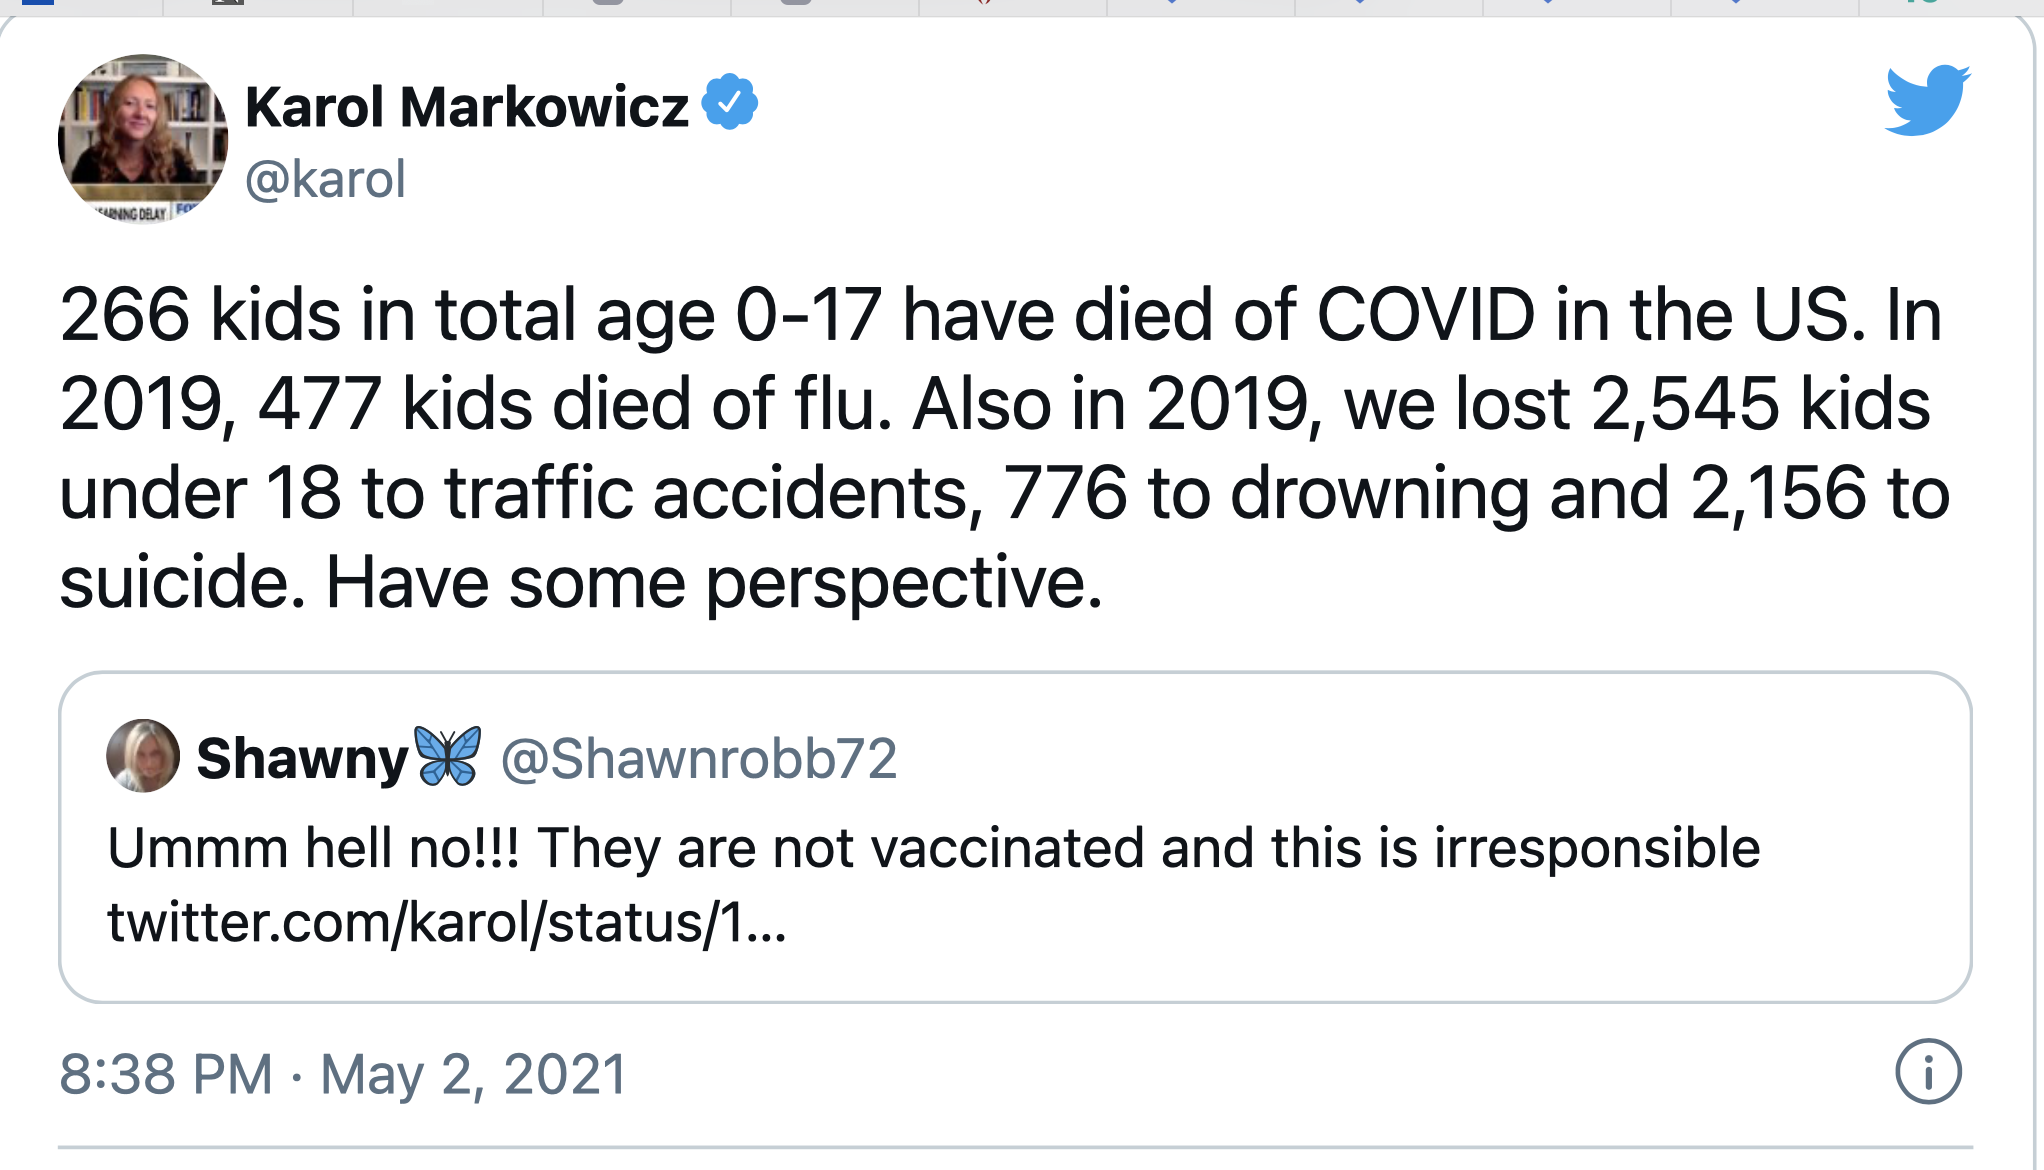The image size is (2044, 1170).
Task: Click the Twitter bird logo
Action: point(1927,100)
